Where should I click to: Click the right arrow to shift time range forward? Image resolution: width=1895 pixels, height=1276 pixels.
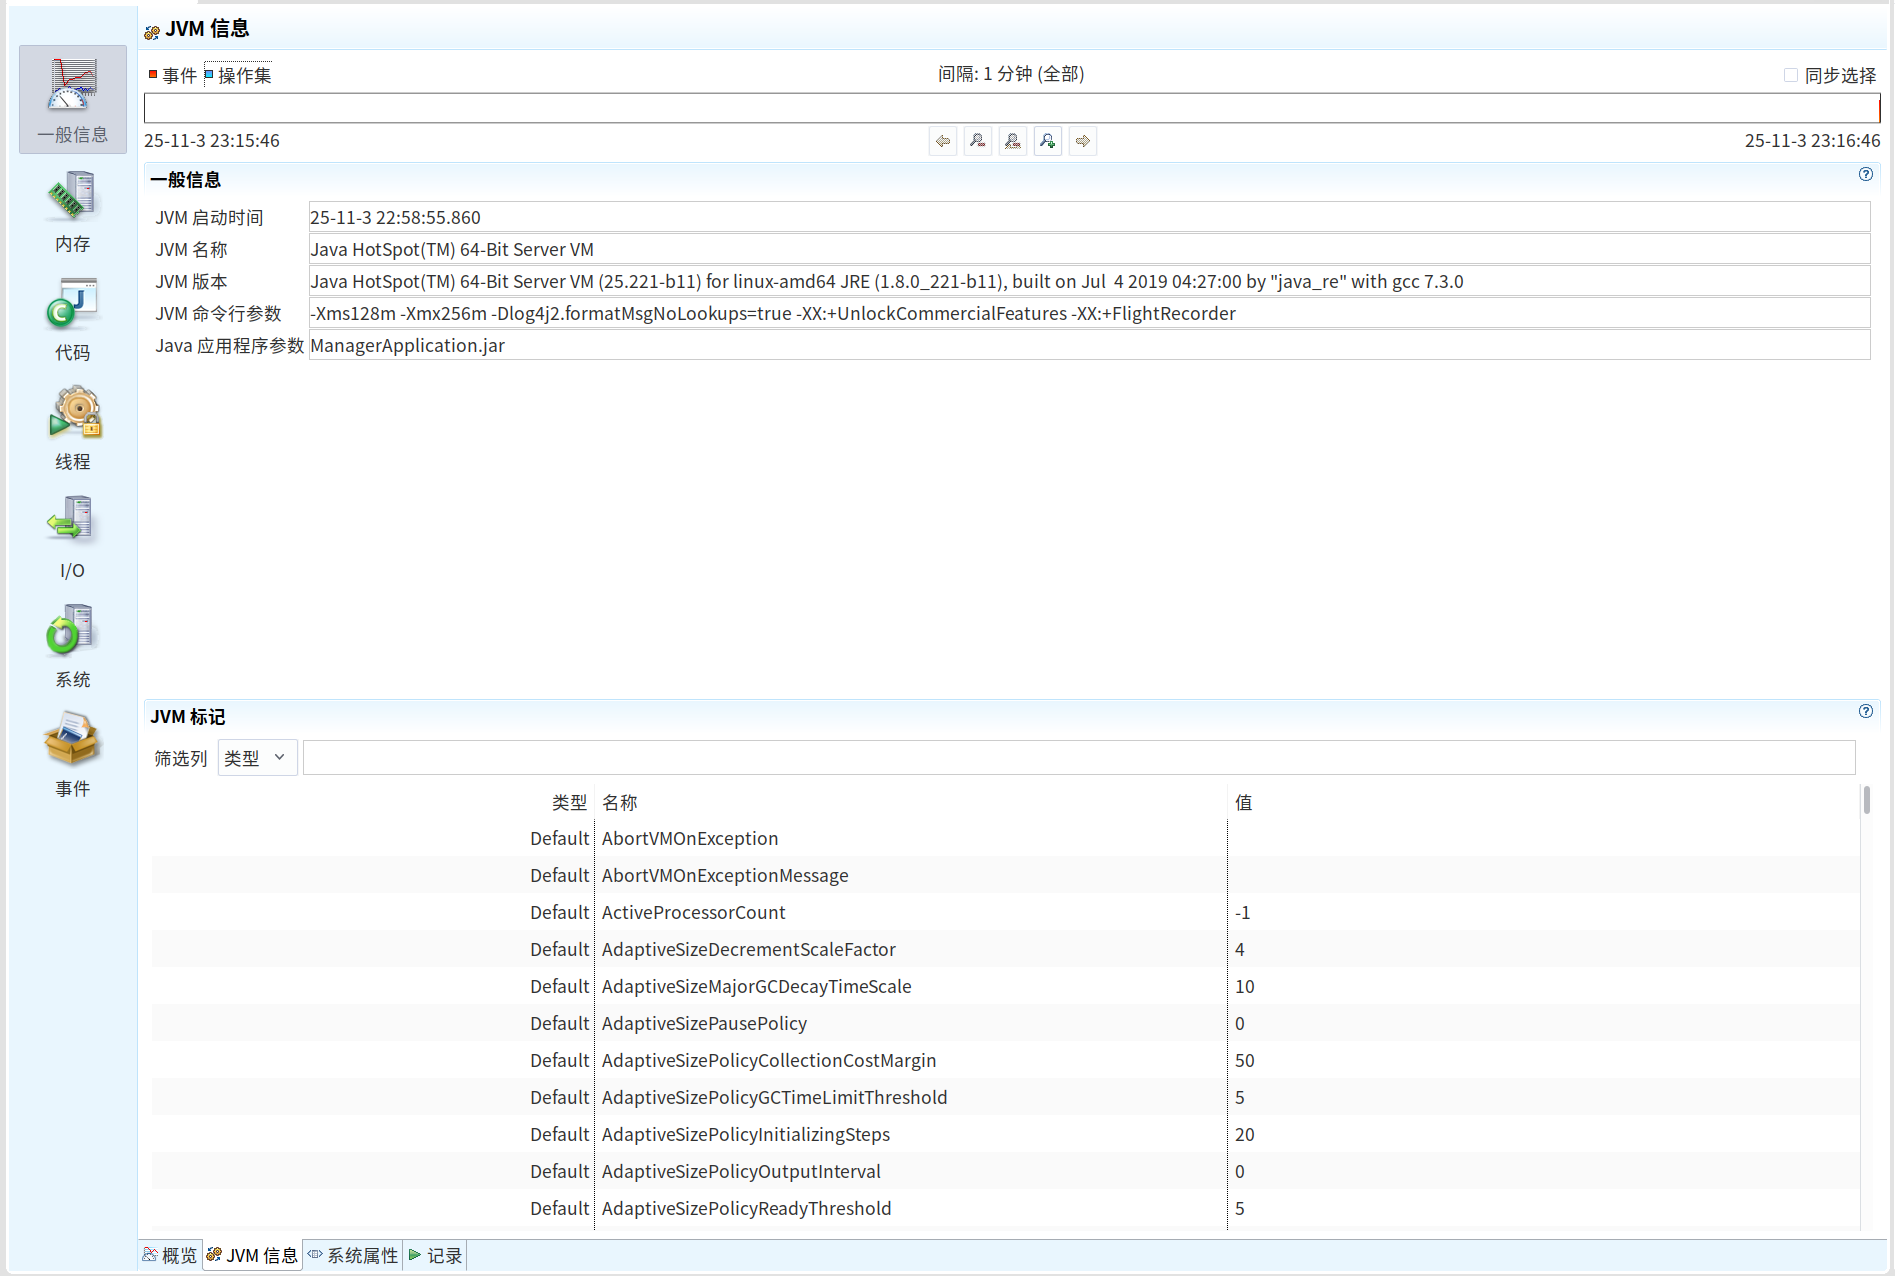(1082, 141)
